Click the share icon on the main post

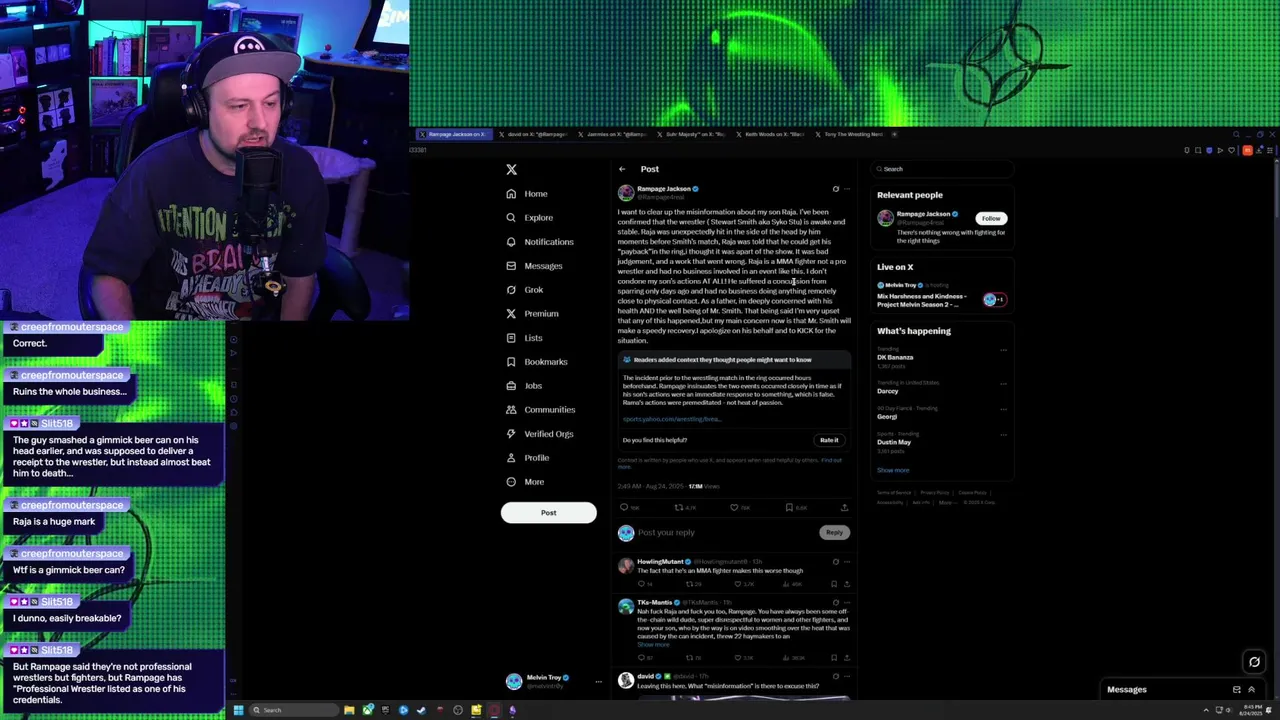tap(845, 507)
